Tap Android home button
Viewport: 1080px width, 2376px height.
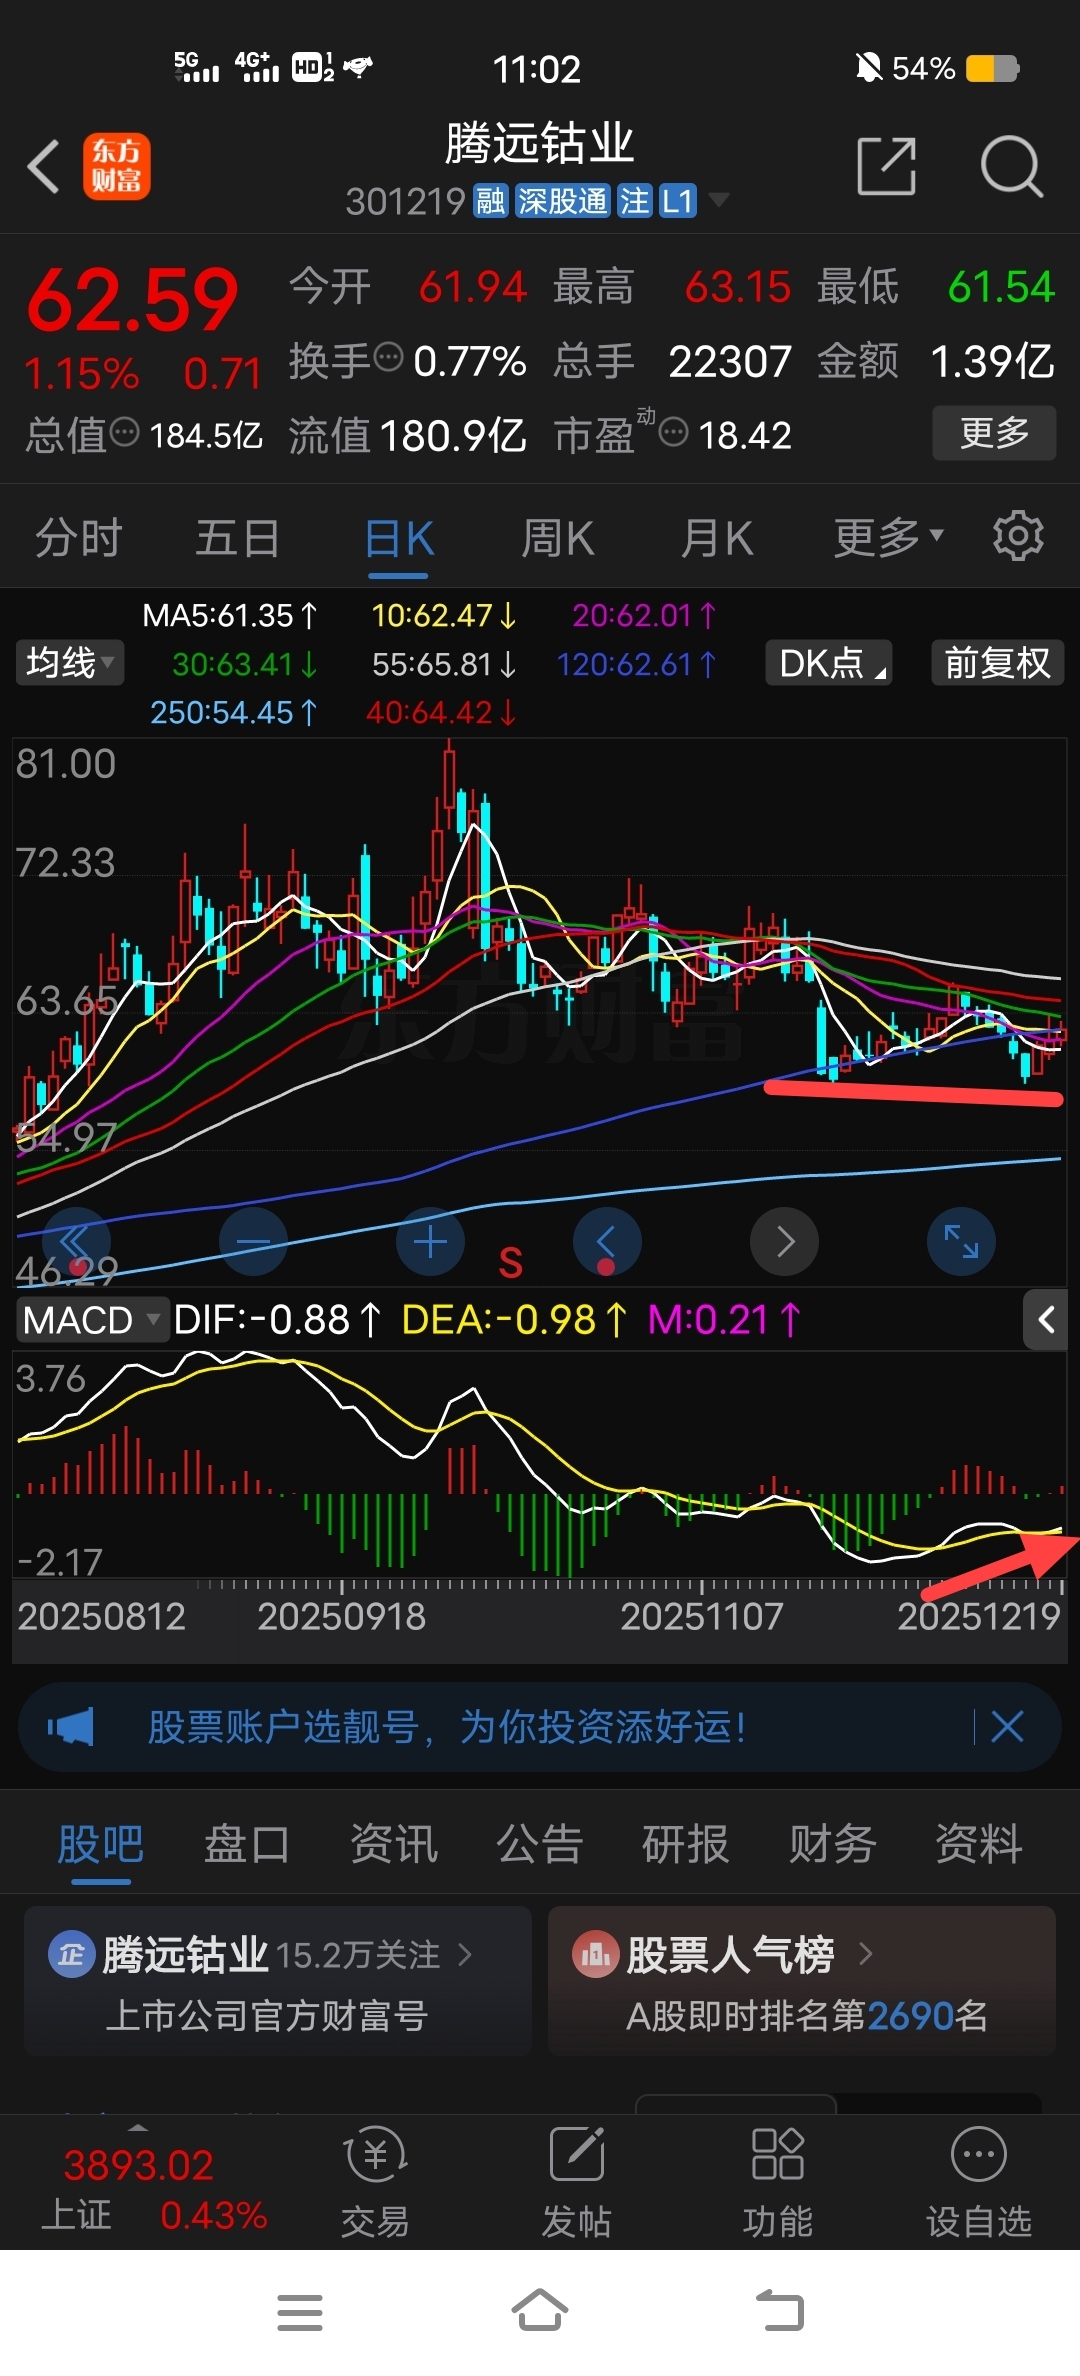click(540, 2310)
